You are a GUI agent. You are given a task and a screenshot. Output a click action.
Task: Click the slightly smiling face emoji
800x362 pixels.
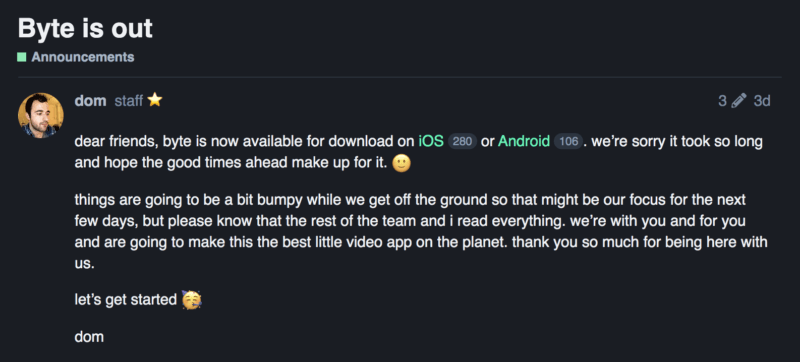click(402, 163)
